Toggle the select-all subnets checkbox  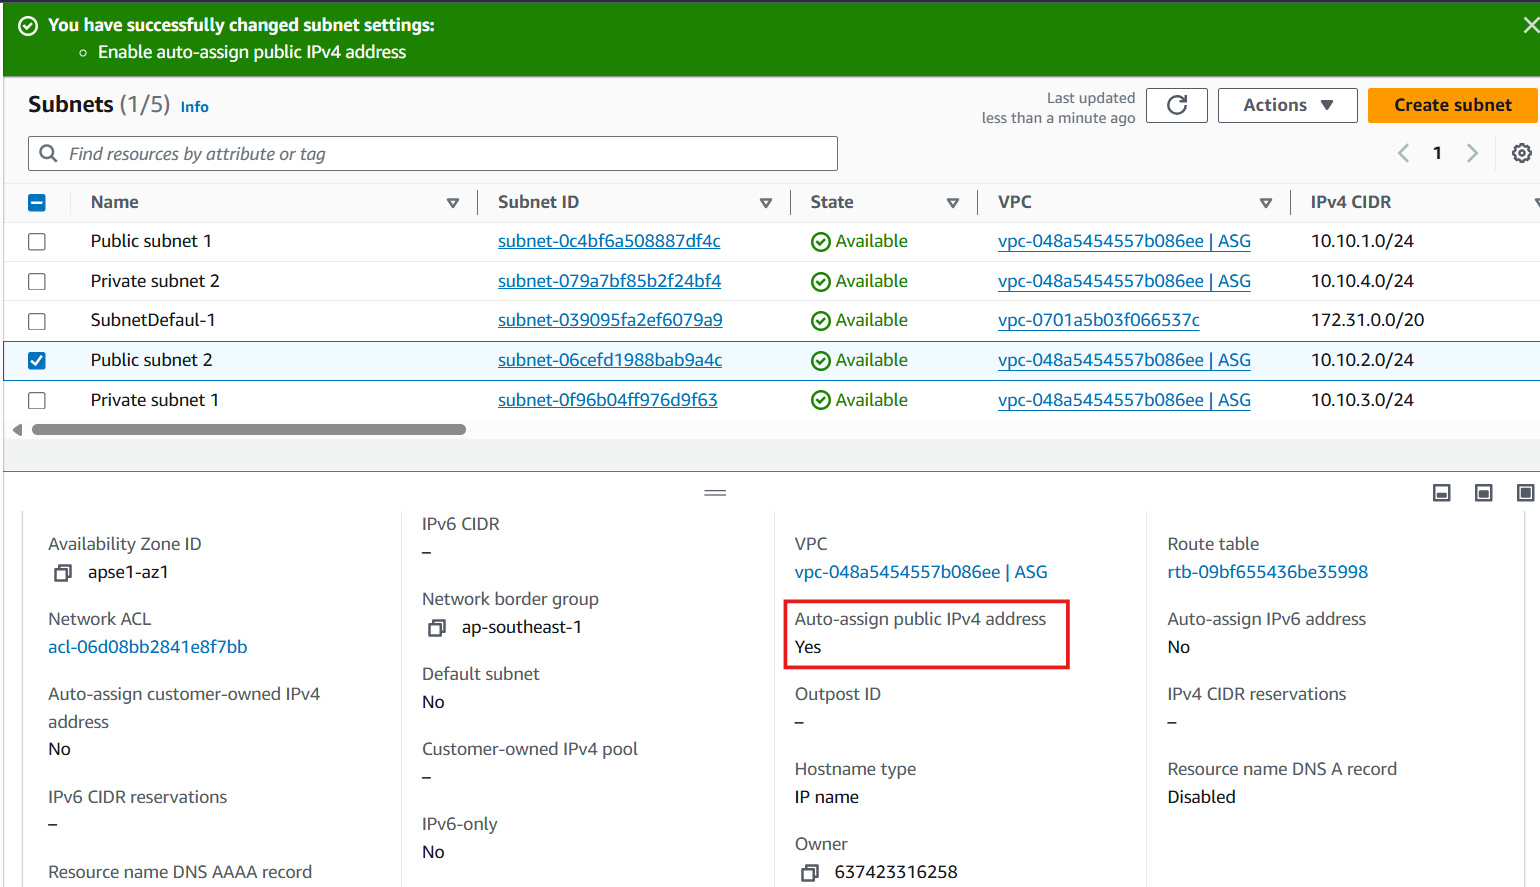pos(37,203)
